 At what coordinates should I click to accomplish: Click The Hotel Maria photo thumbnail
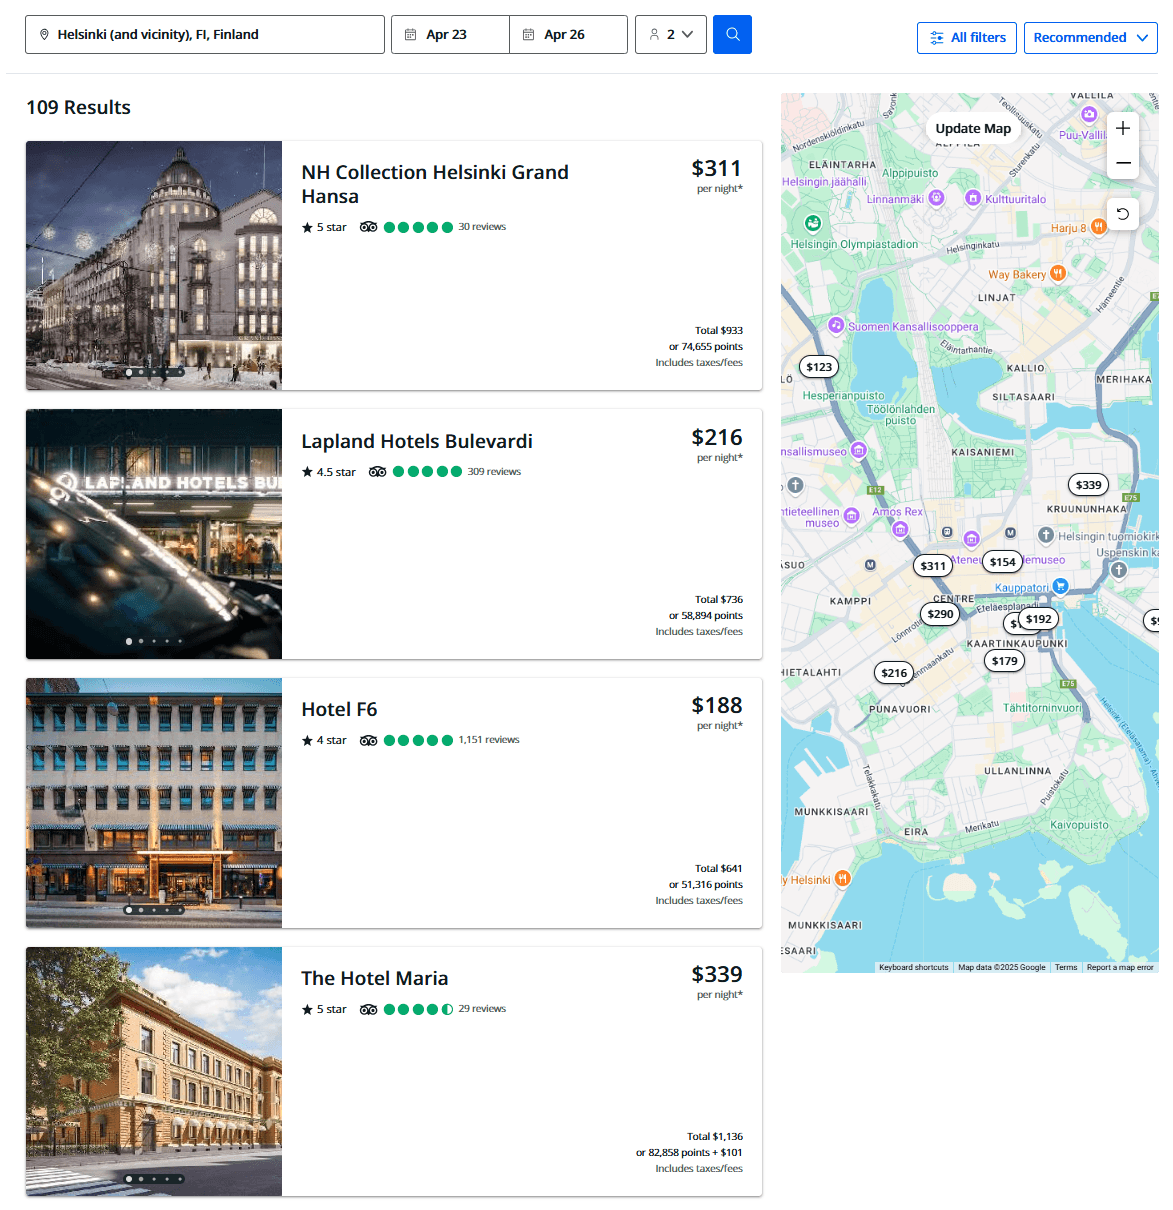154,1071
